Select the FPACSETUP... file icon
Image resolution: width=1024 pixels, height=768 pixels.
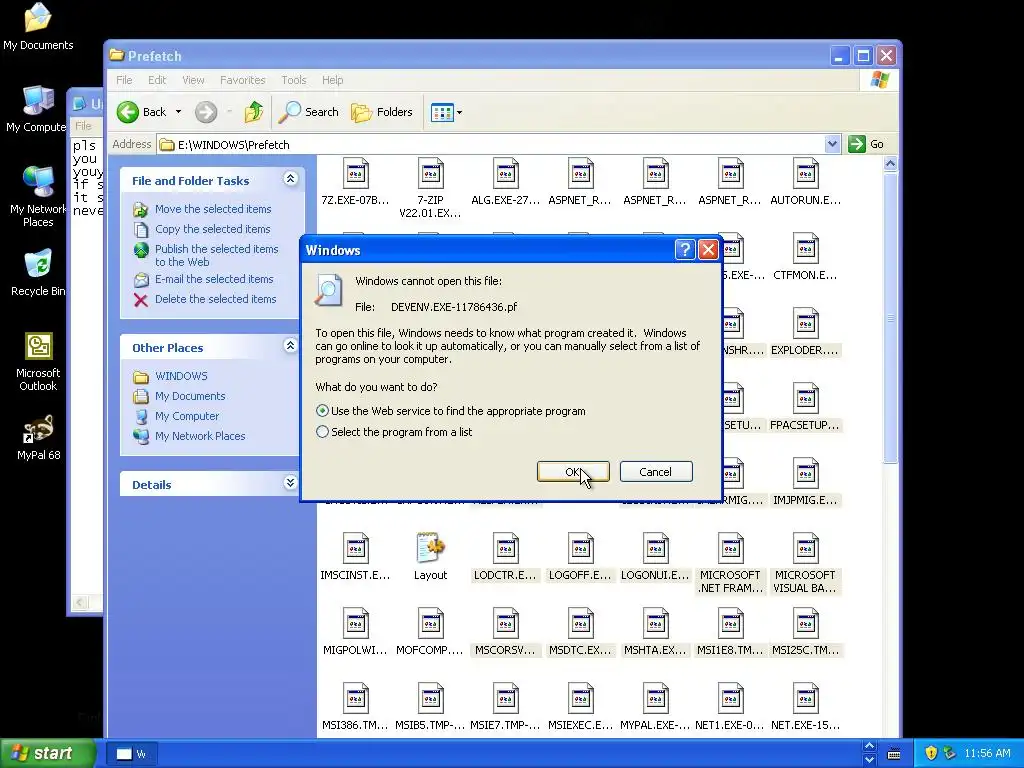tap(805, 400)
